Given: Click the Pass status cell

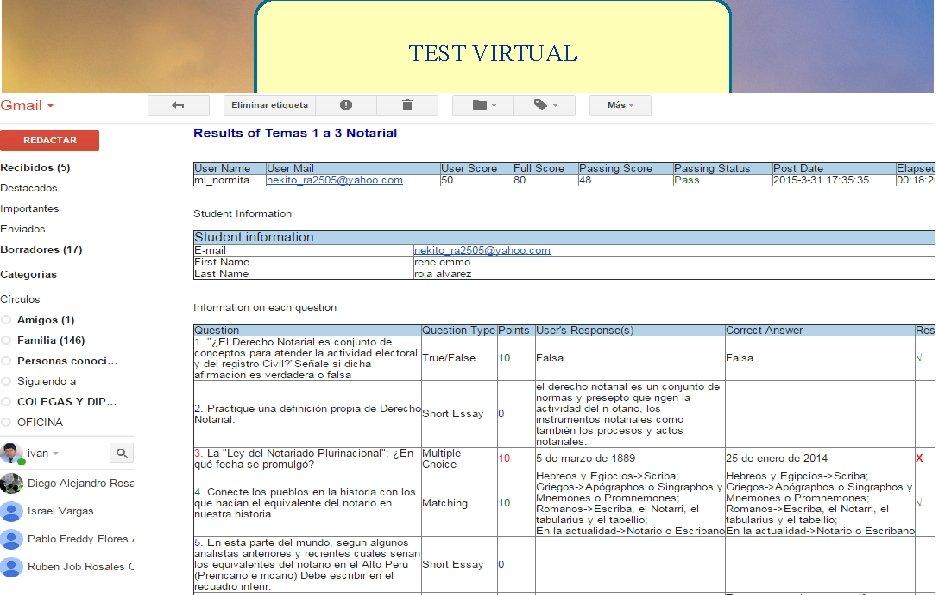Looking at the screenshot, I should tap(686, 180).
